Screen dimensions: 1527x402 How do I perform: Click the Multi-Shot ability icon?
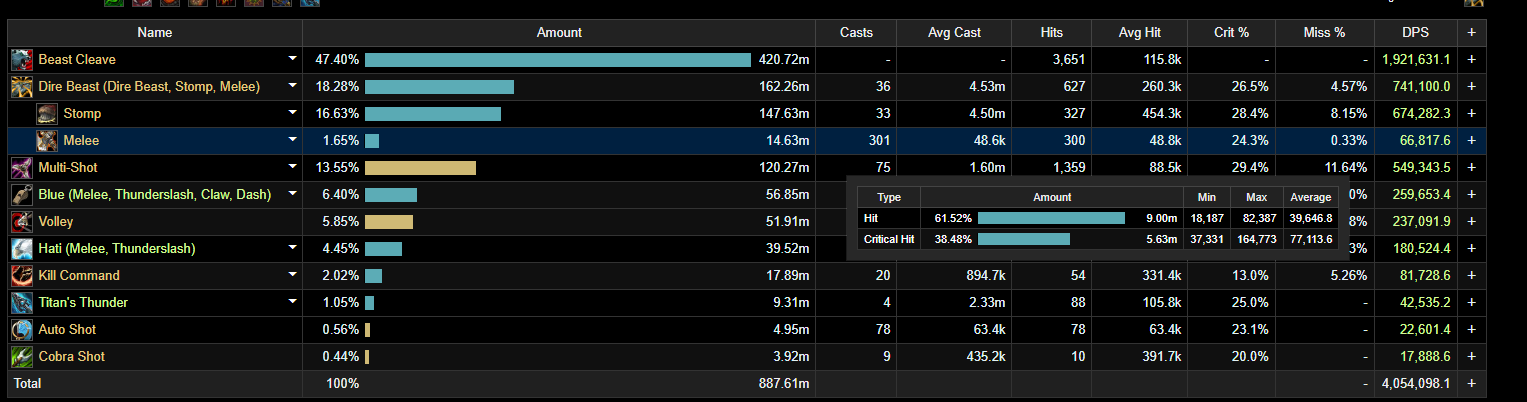pyautogui.click(x=21, y=168)
